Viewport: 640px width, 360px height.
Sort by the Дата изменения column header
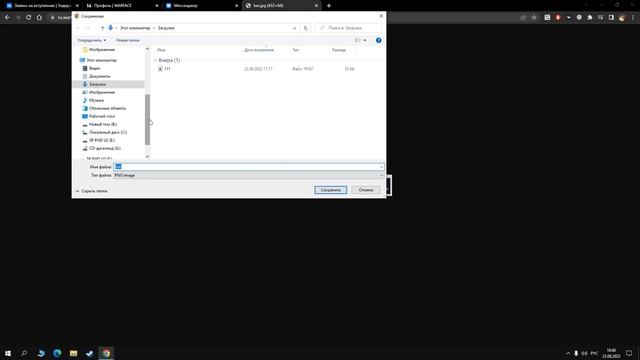tap(259, 50)
